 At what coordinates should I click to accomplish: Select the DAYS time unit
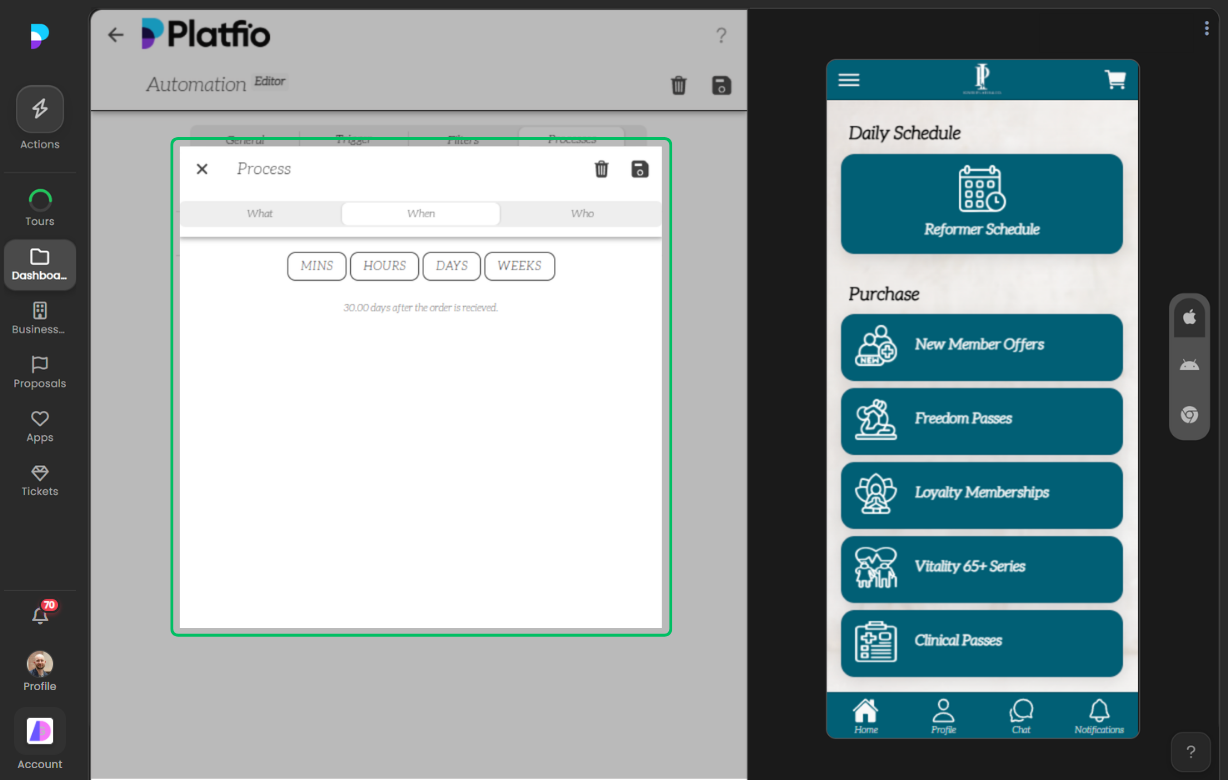point(451,266)
